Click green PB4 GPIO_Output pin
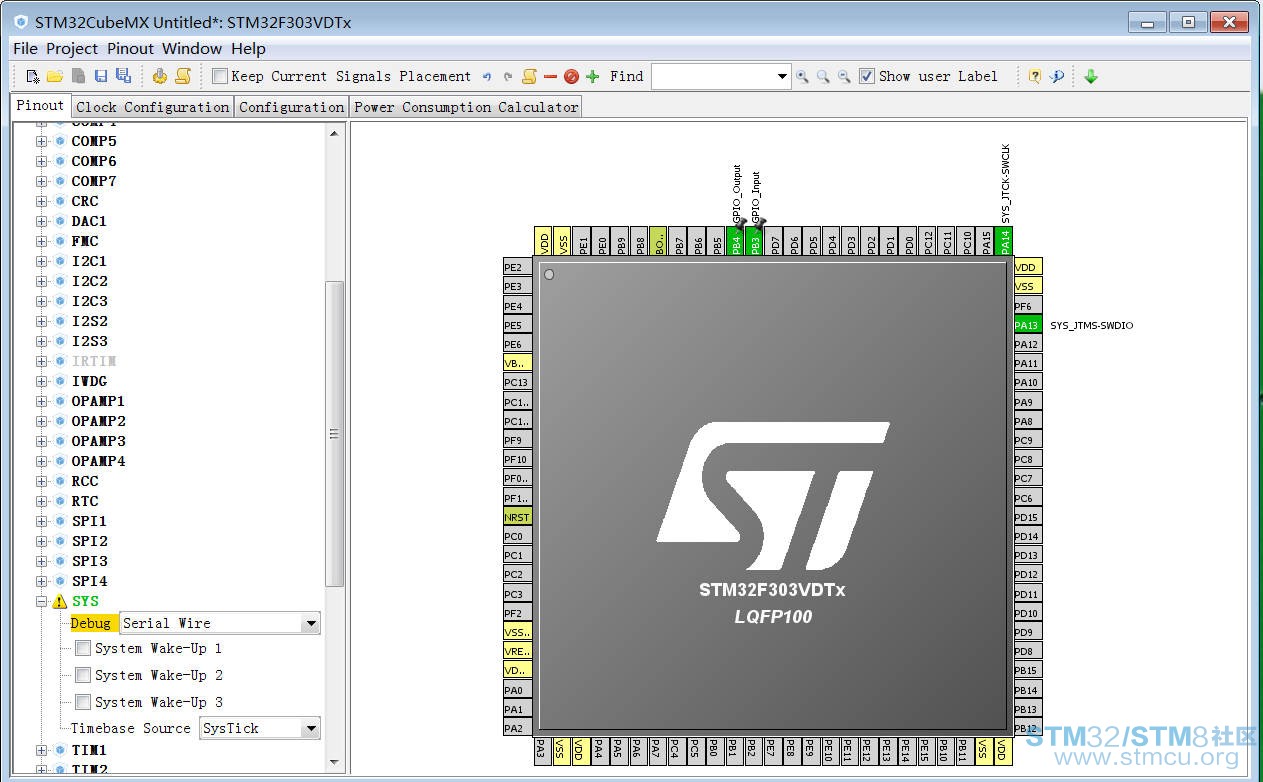The height and width of the screenshot is (782, 1263). 736,241
